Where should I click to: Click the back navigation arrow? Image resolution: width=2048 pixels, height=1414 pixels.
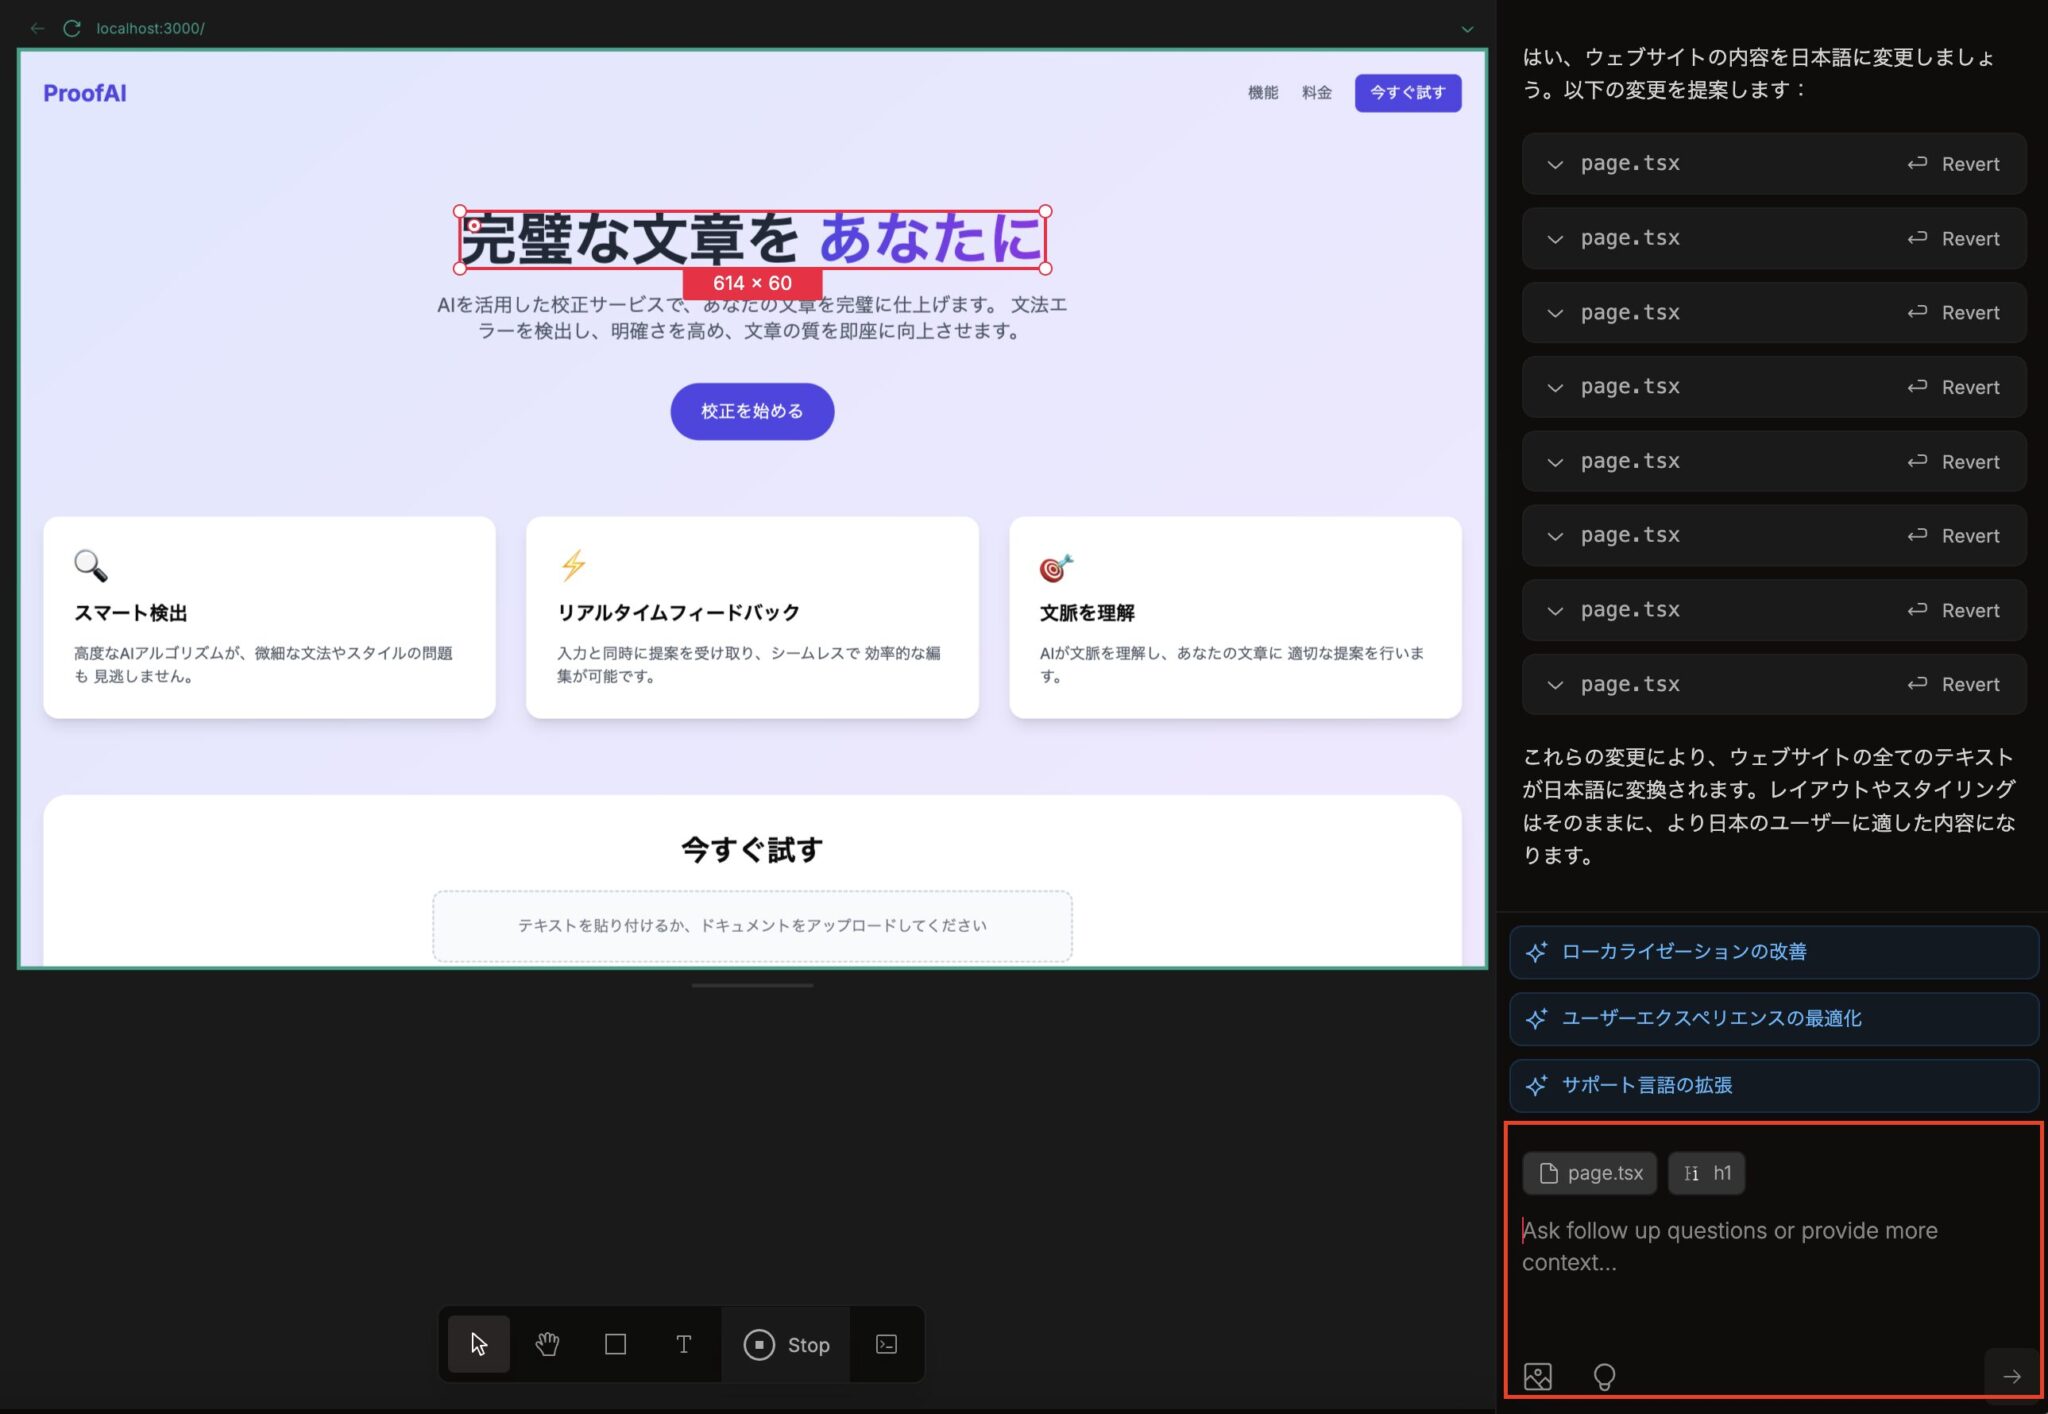pos(37,28)
